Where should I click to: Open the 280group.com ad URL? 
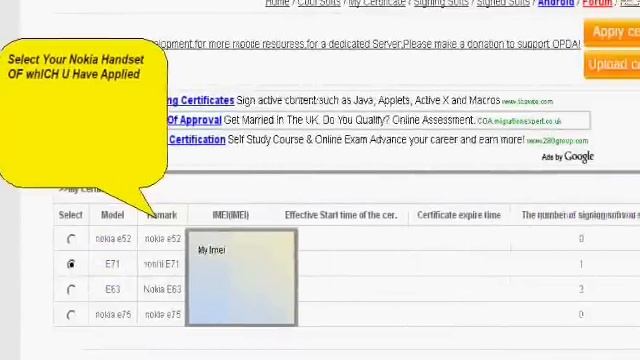557,141
